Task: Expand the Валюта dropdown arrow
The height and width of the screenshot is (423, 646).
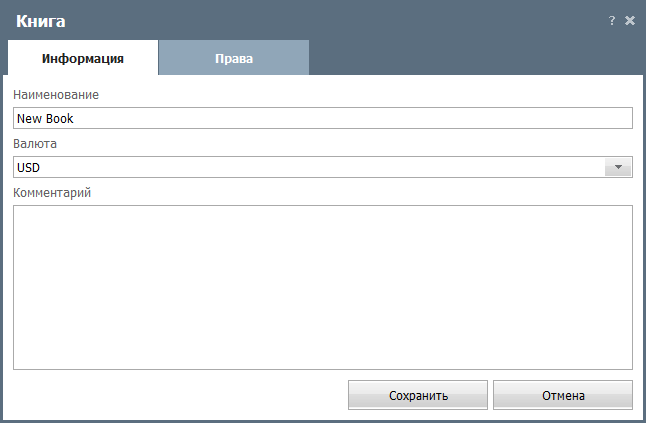Action: [x=618, y=167]
